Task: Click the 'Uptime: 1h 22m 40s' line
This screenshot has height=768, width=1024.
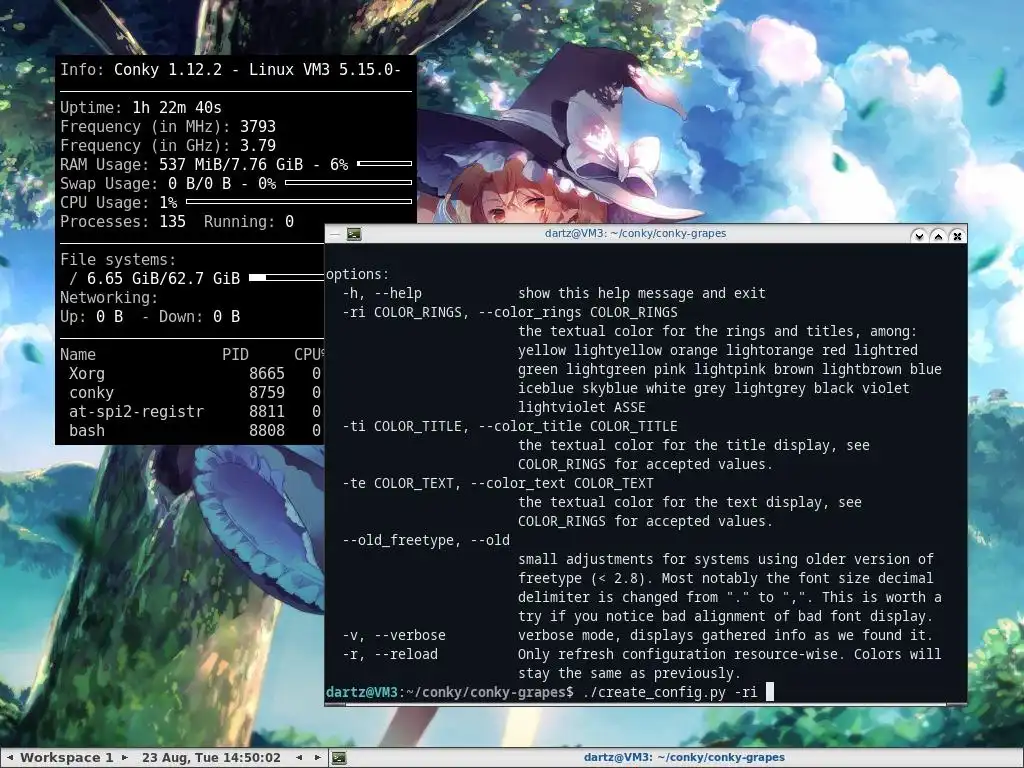Action: pos(141,108)
